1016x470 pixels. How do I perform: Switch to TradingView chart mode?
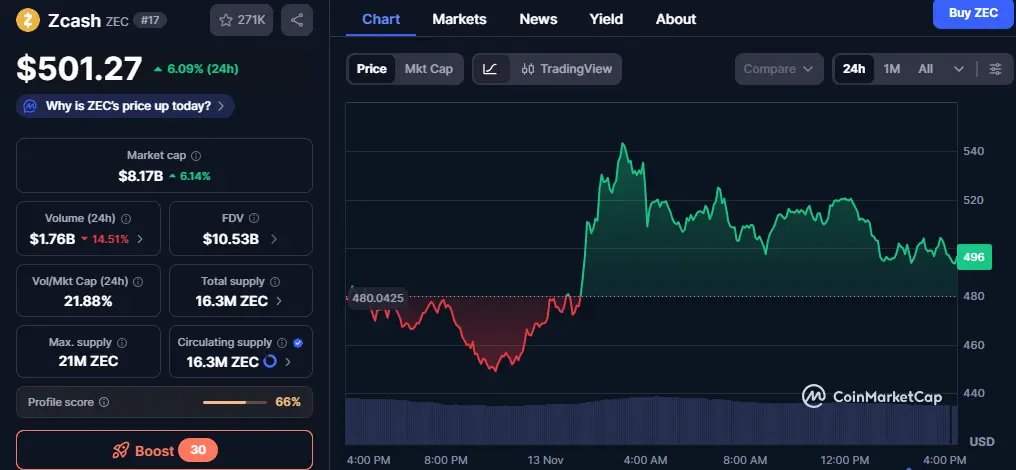click(568, 69)
